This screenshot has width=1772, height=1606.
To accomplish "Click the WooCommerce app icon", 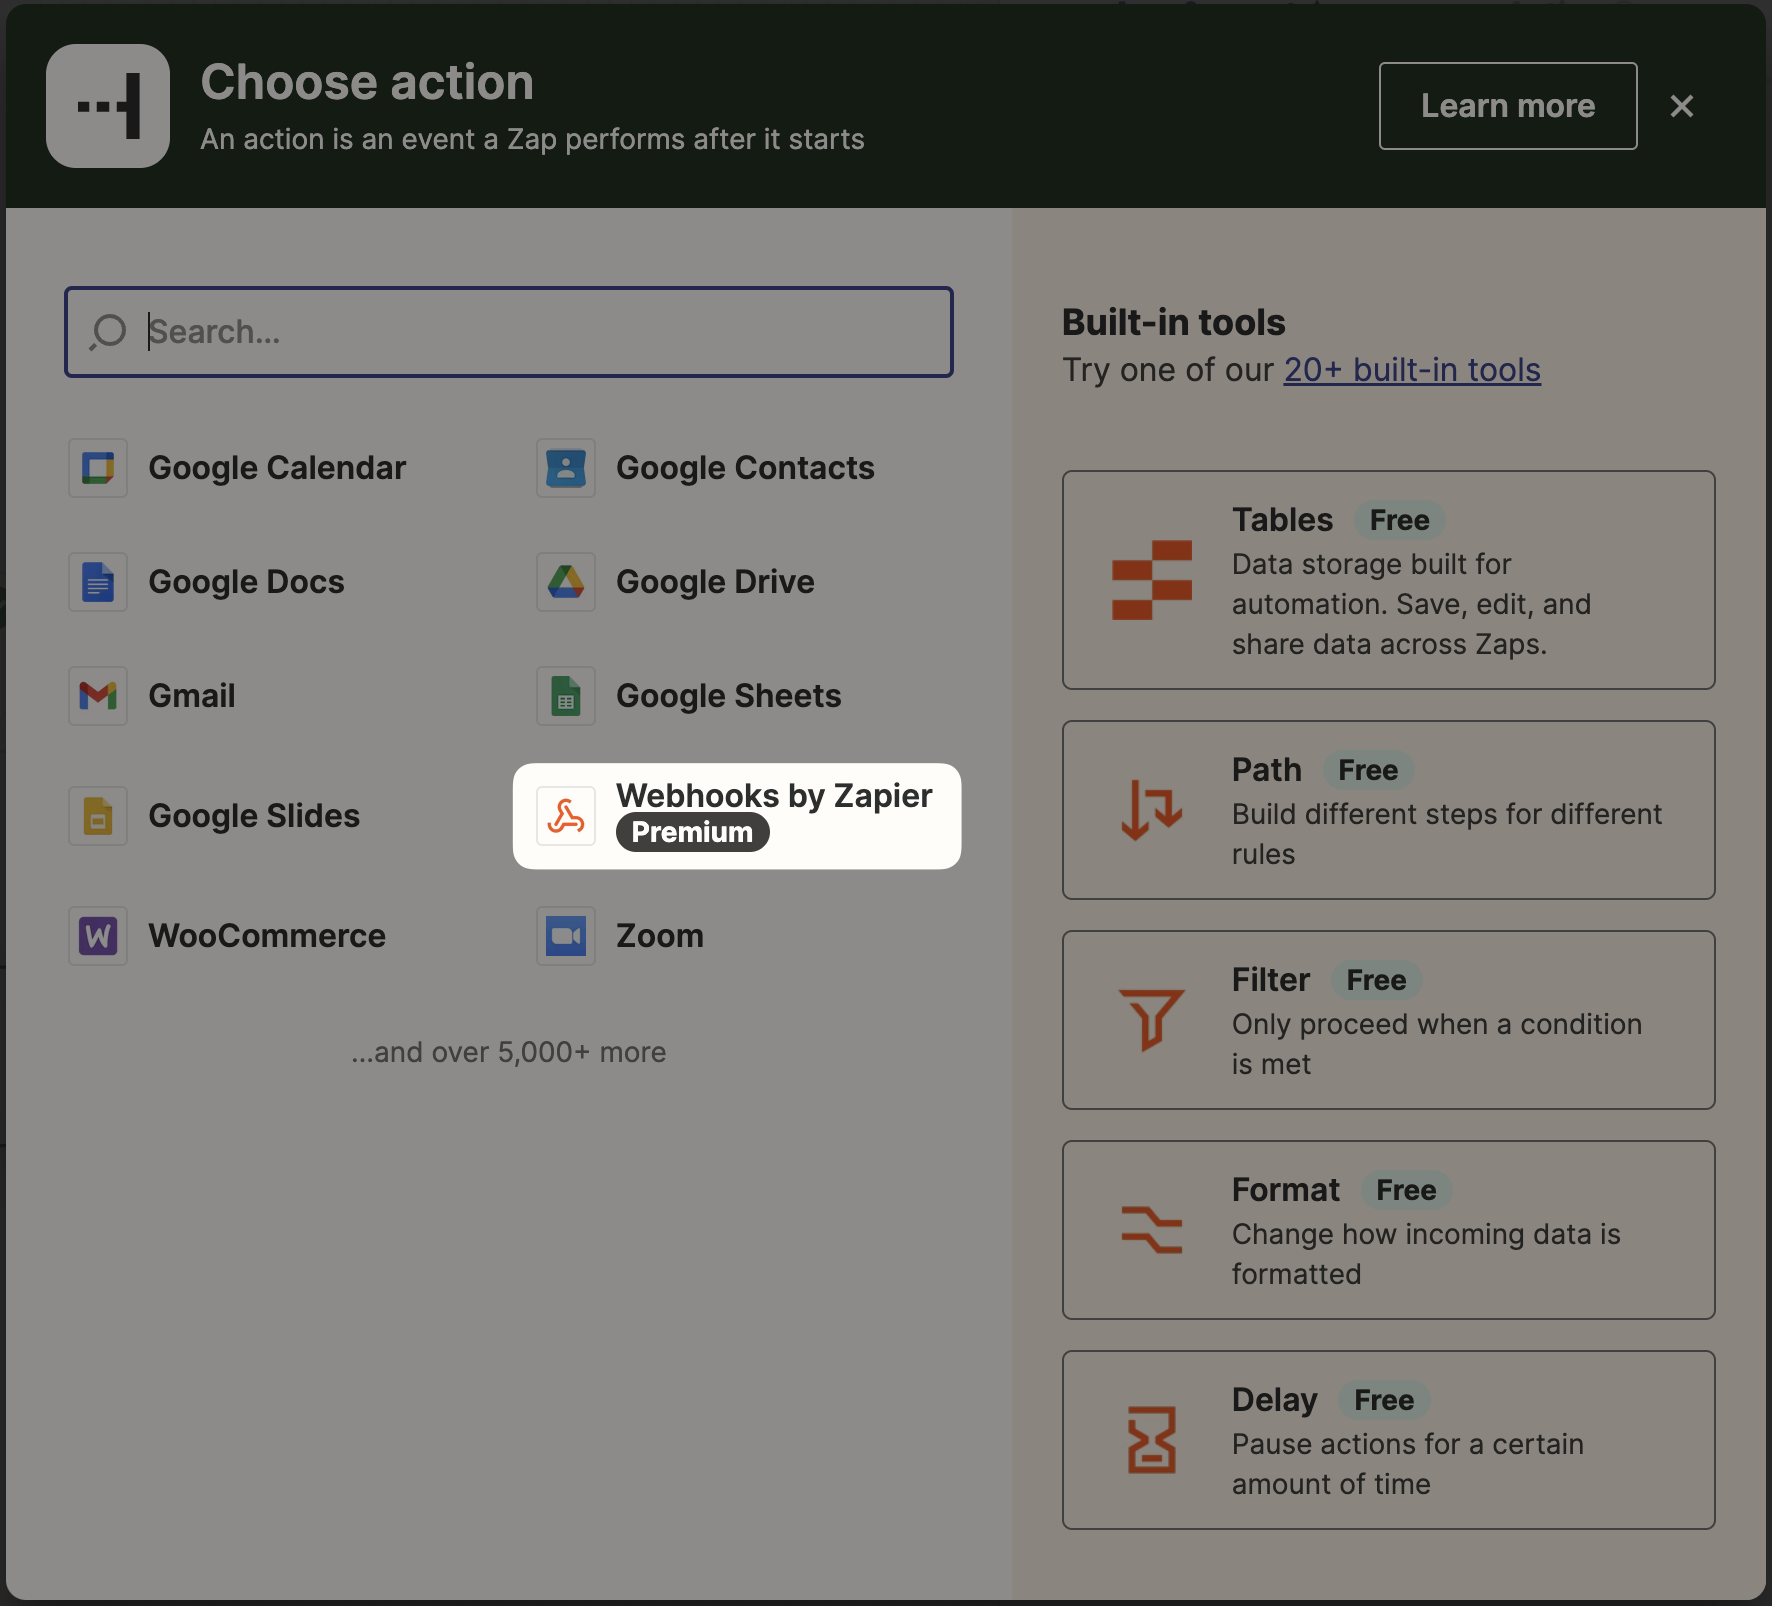I will tap(98, 936).
